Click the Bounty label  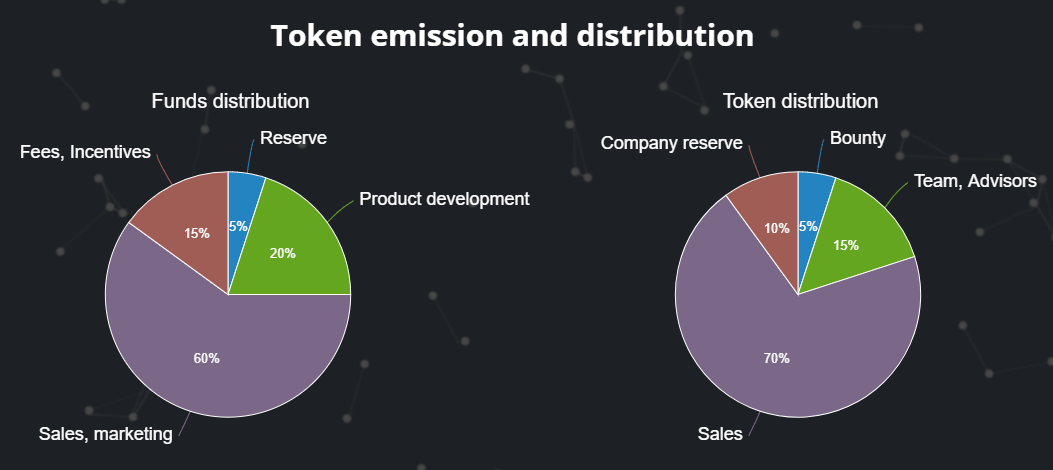(857, 138)
